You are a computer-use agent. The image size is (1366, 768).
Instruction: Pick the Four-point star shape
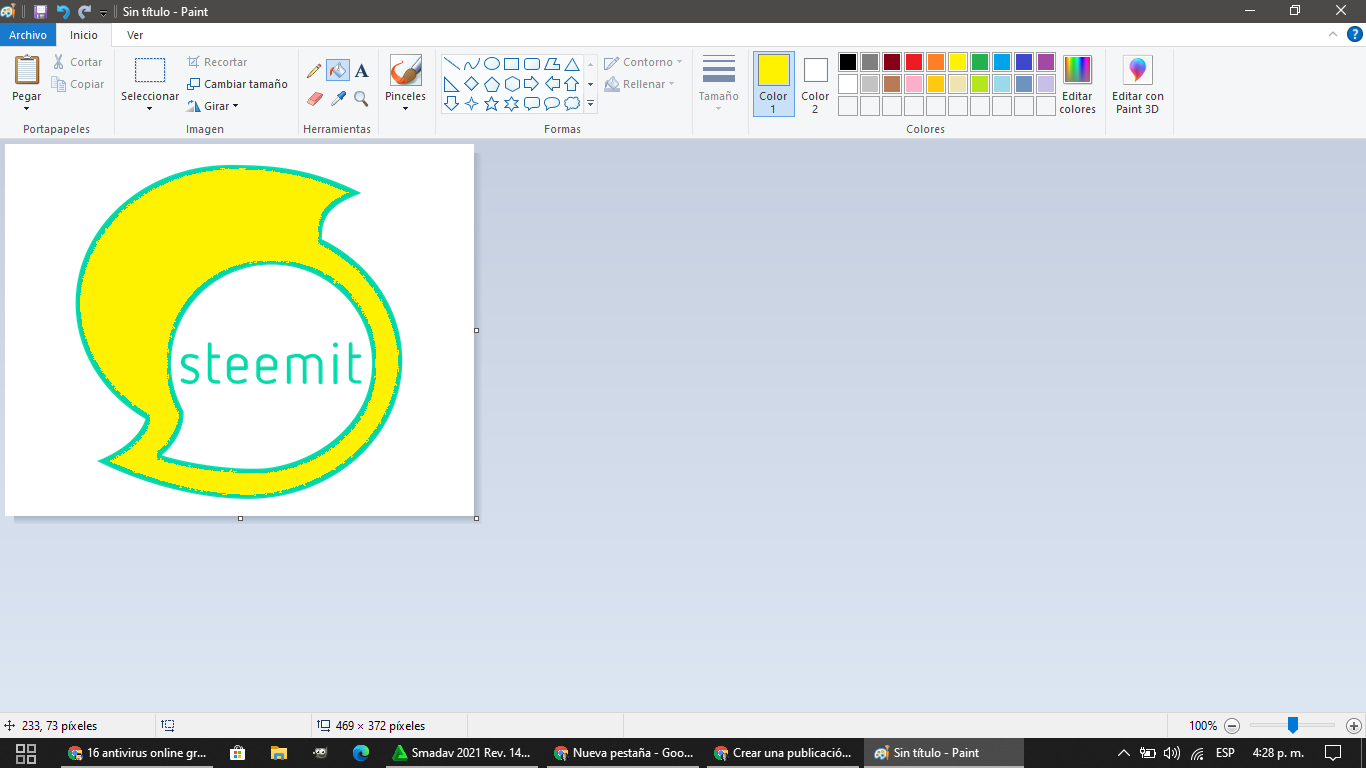(x=472, y=104)
